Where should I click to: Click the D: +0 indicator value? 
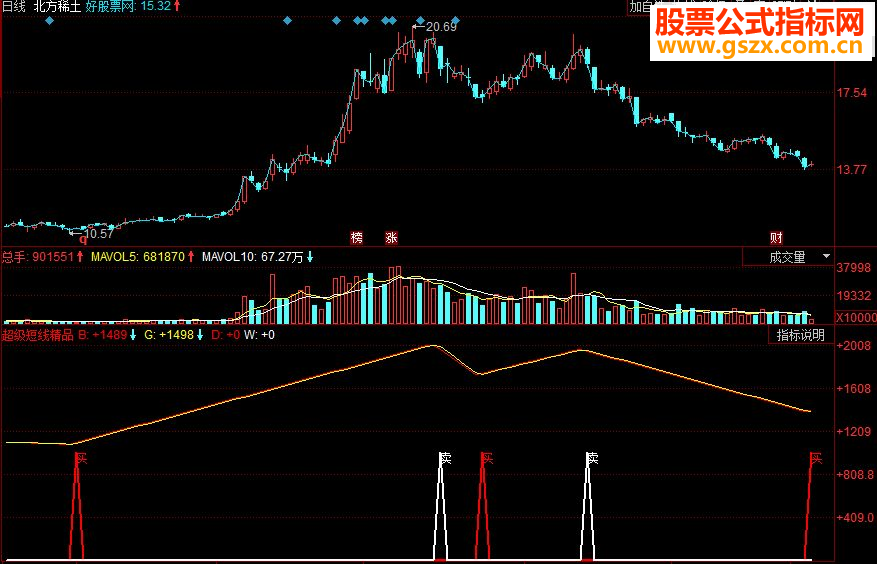pyautogui.click(x=225, y=335)
